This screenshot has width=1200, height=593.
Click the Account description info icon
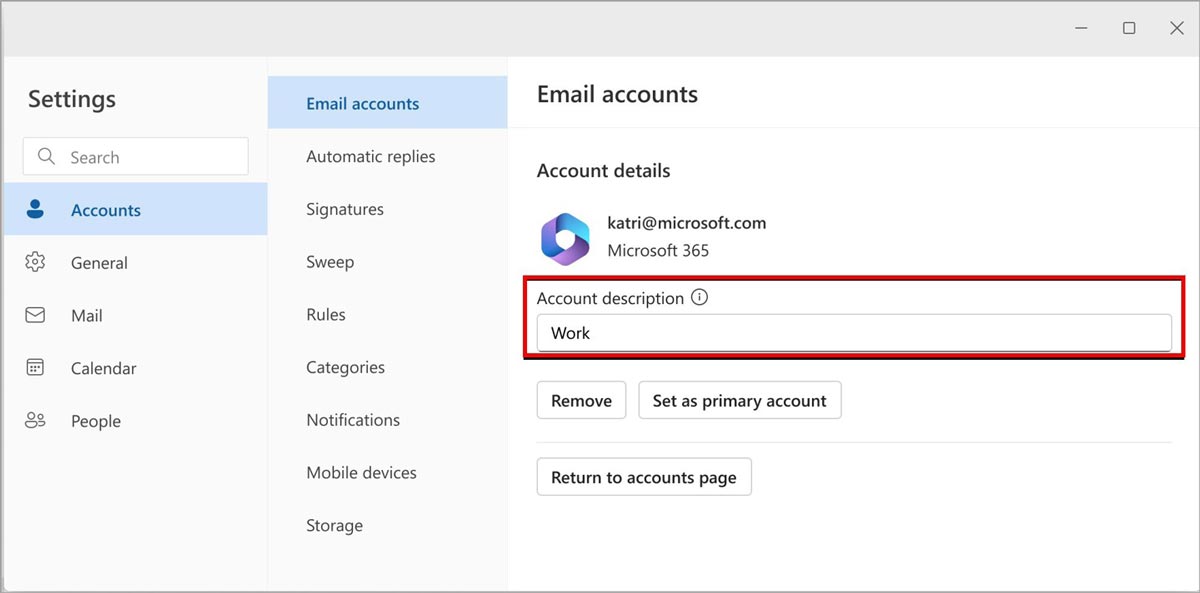point(700,298)
